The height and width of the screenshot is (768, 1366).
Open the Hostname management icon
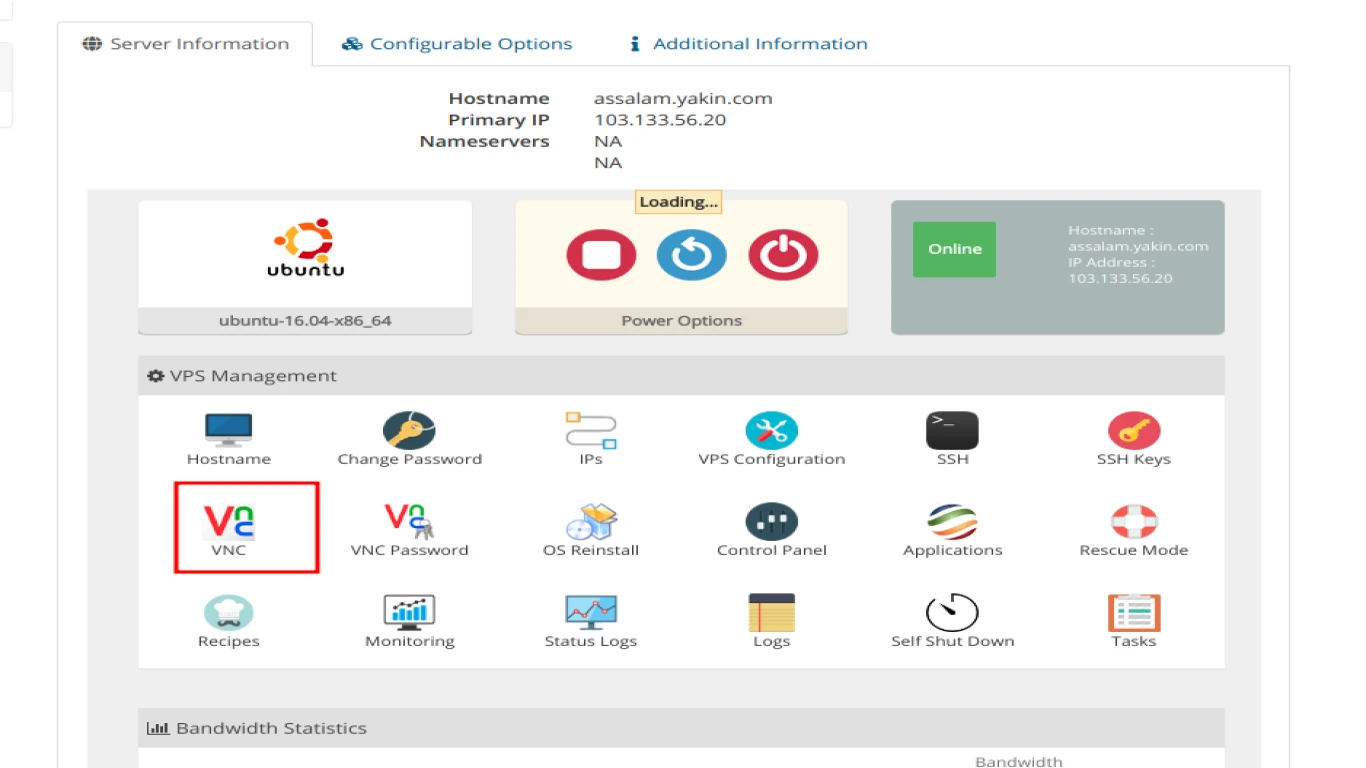coord(229,430)
